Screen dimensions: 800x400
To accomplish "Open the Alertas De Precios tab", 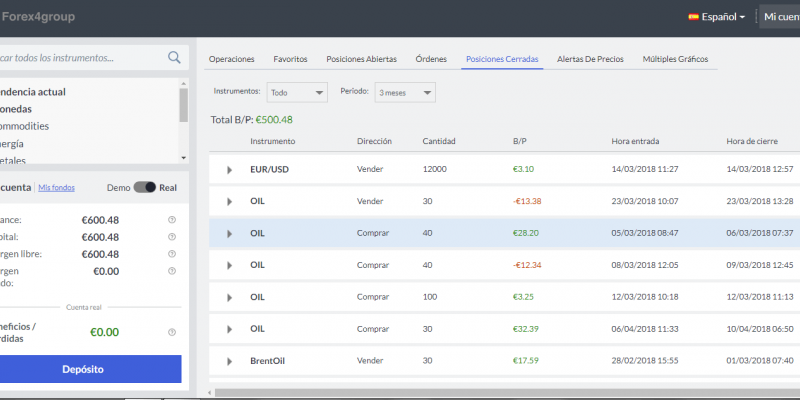I will (x=592, y=60).
